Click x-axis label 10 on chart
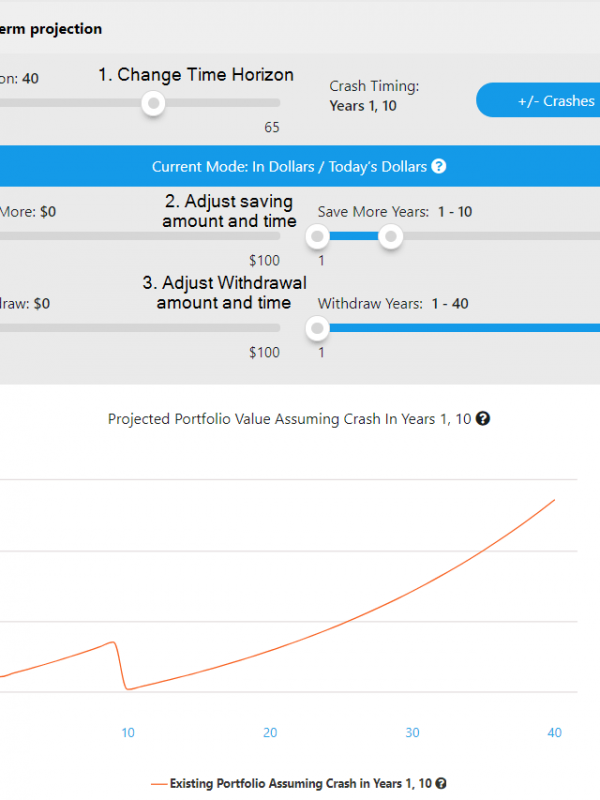The height and width of the screenshot is (800, 600). point(128,733)
